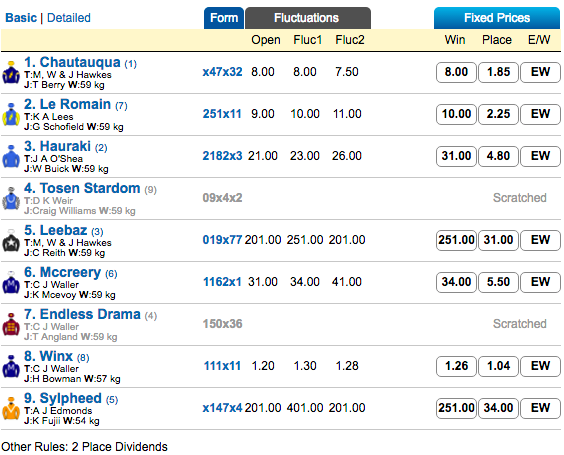Click Chautauqua place price 1.85
Screen dimensions: 564x455
tap(498, 72)
